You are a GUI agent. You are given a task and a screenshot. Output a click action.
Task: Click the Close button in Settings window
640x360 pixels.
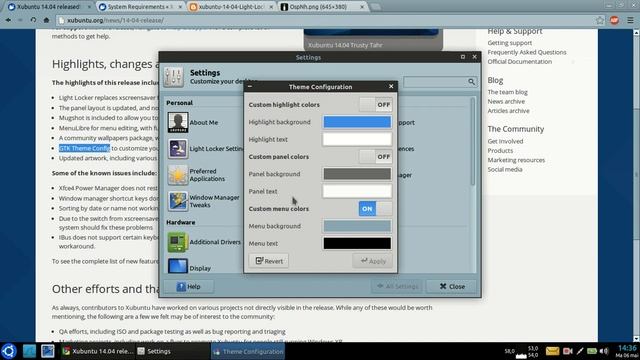click(451, 287)
